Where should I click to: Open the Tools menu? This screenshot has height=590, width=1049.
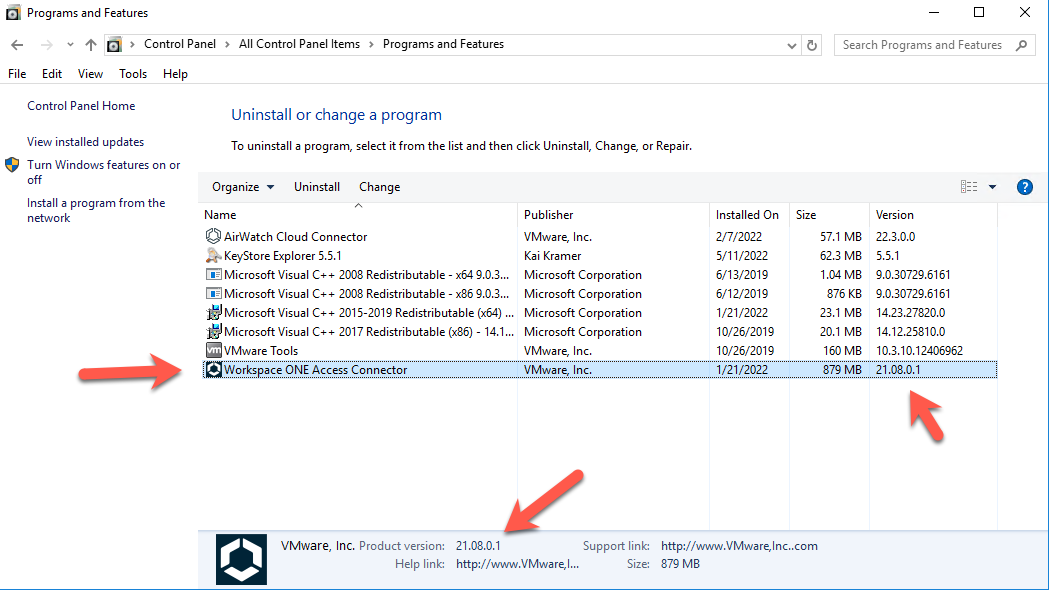tap(133, 74)
